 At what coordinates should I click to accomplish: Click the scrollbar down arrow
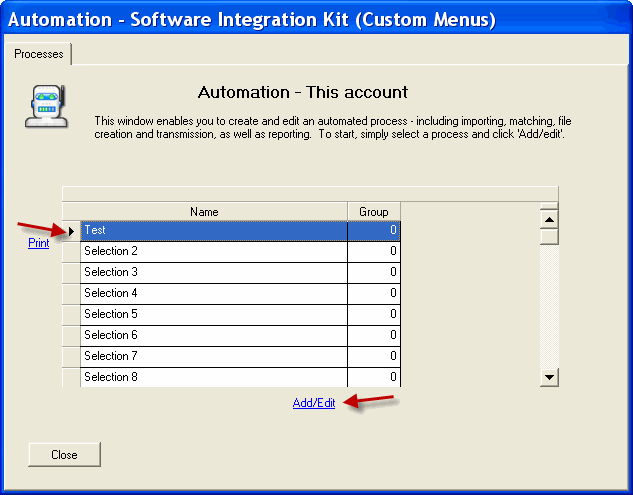tap(549, 377)
